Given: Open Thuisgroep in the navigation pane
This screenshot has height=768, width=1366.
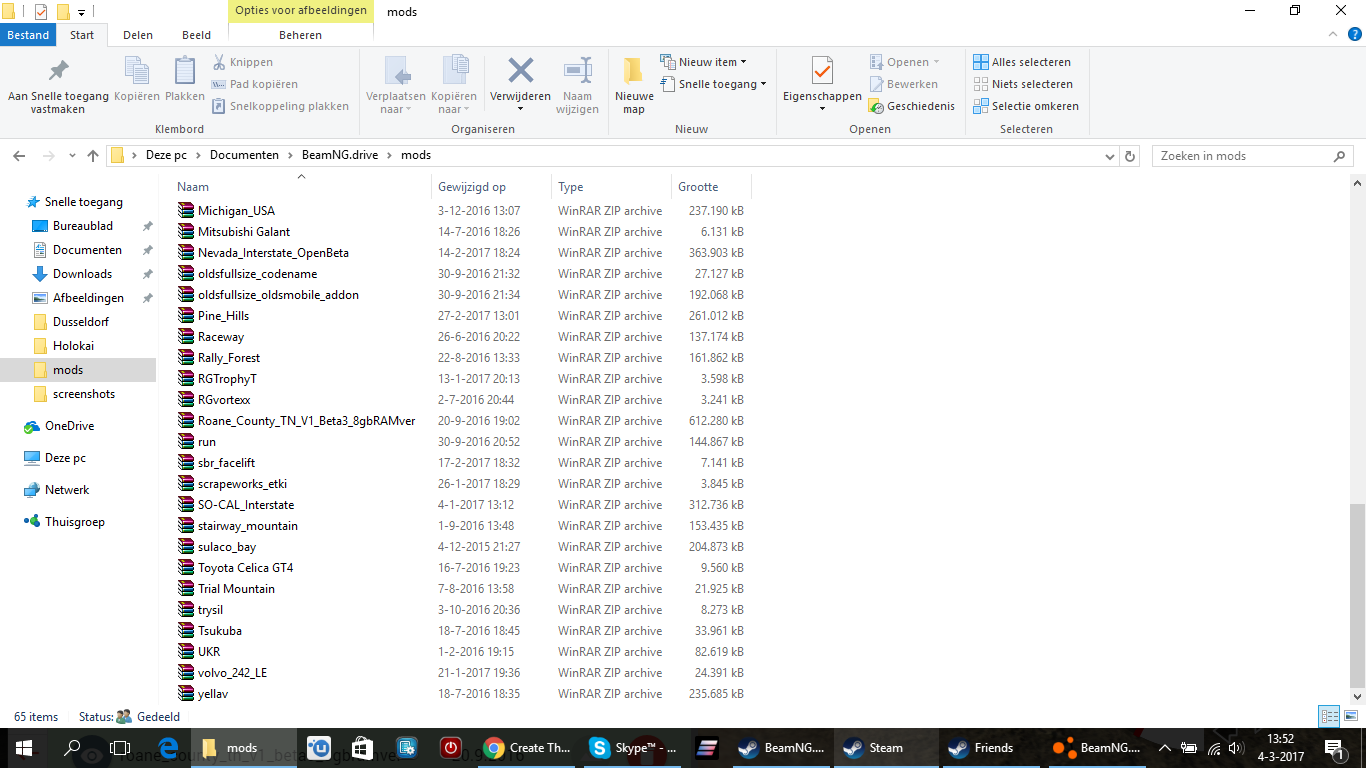Looking at the screenshot, I should (x=74, y=522).
